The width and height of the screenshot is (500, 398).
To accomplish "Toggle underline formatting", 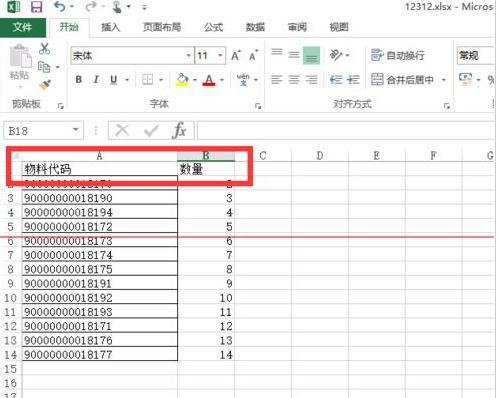I will [x=114, y=80].
